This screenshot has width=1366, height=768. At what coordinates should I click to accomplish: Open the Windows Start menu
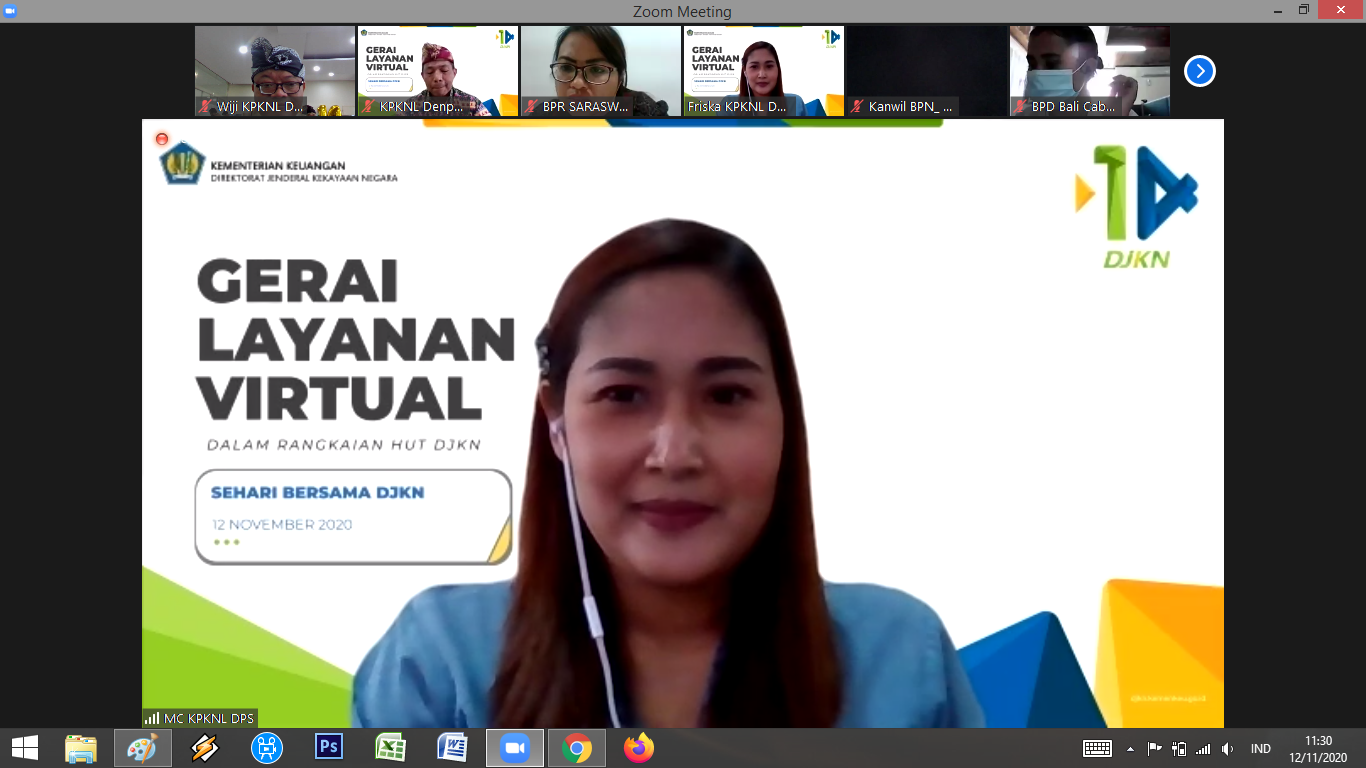tap(24, 748)
